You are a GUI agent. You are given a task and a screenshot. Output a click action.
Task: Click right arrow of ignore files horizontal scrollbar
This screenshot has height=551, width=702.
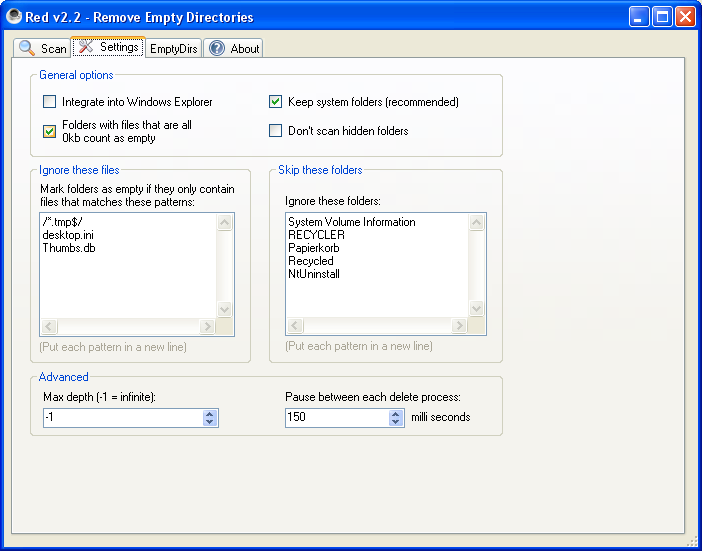click(207, 326)
